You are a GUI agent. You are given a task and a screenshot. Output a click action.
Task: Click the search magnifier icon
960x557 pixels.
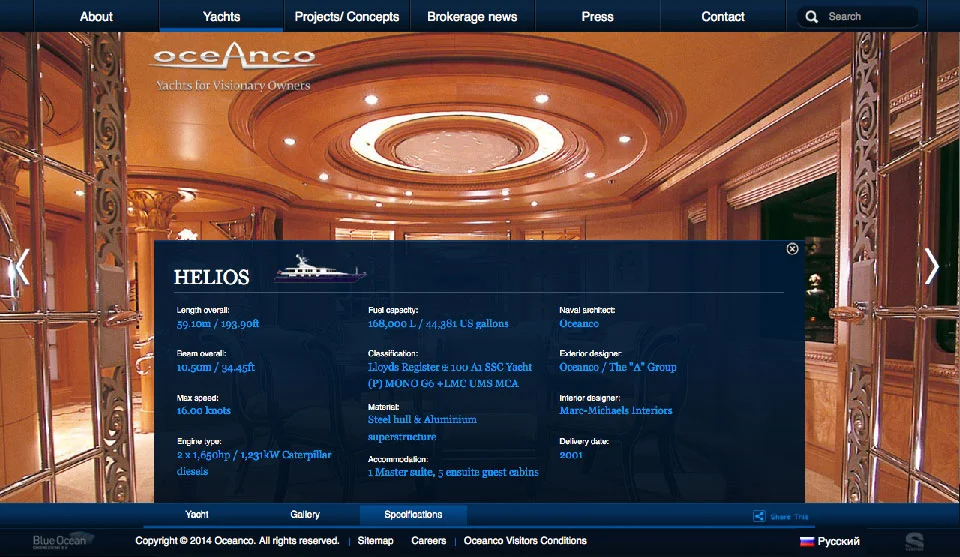(811, 17)
